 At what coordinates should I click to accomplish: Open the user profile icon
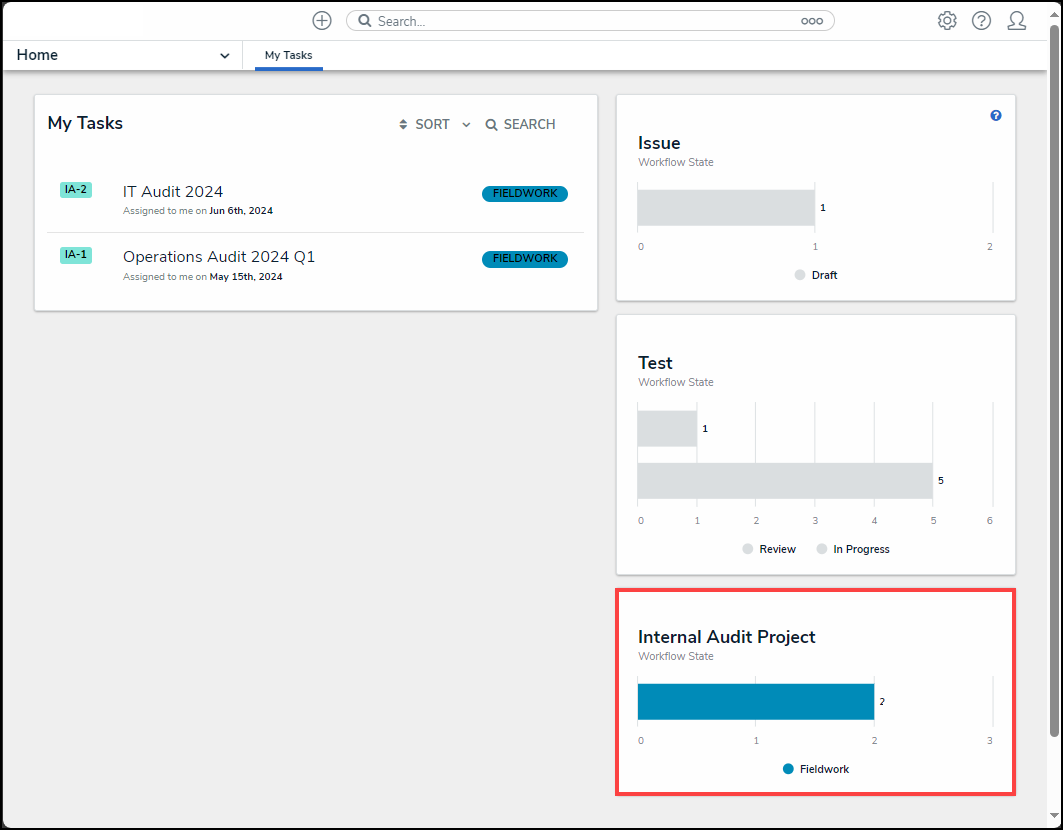1016,21
